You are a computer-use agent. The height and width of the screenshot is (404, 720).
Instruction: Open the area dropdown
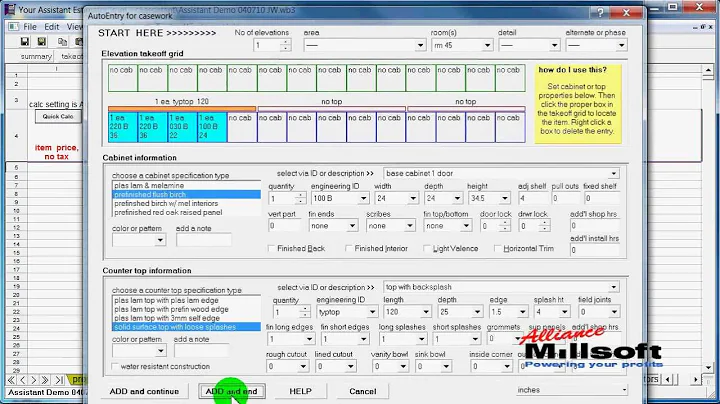click(420, 45)
